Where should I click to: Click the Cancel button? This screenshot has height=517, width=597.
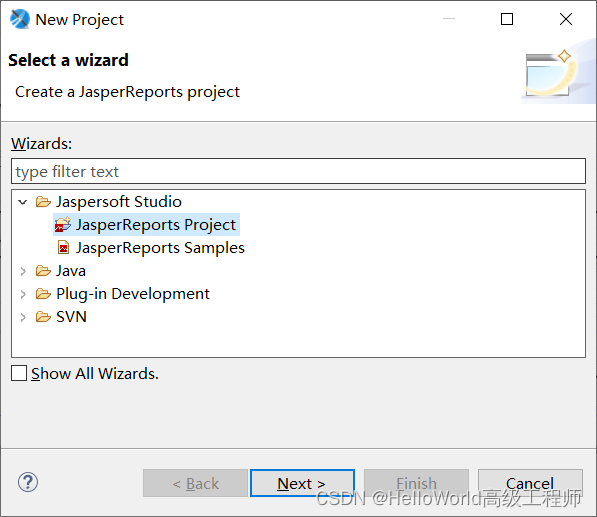[x=530, y=483]
